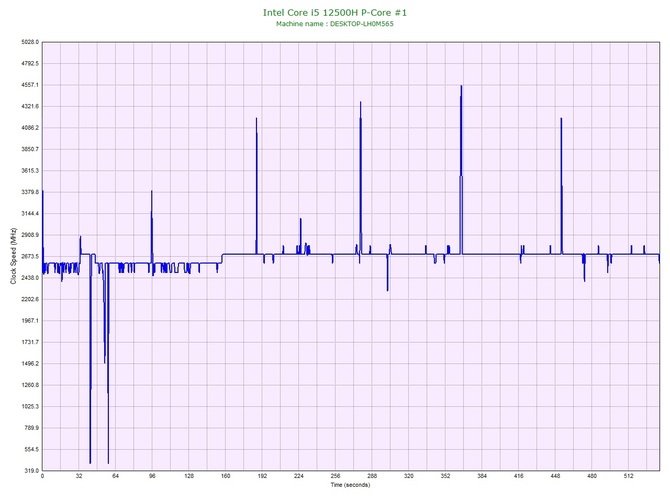Click the 1731.7 y-axis value
The height and width of the screenshot is (502, 670).
tap(30, 342)
